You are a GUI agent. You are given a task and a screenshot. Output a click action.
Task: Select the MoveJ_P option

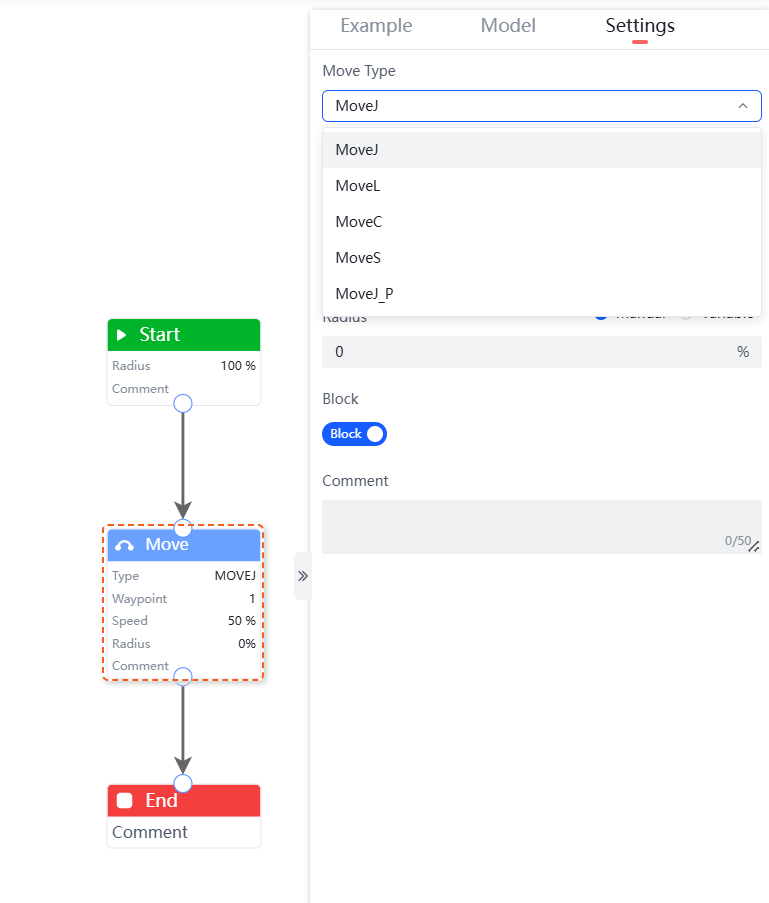click(x=364, y=294)
